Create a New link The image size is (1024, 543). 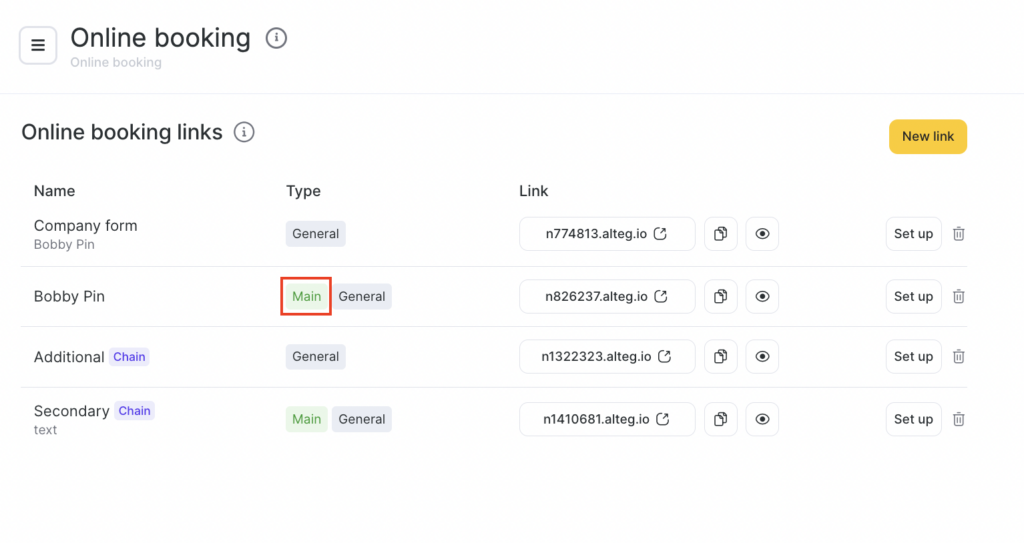point(927,137)
